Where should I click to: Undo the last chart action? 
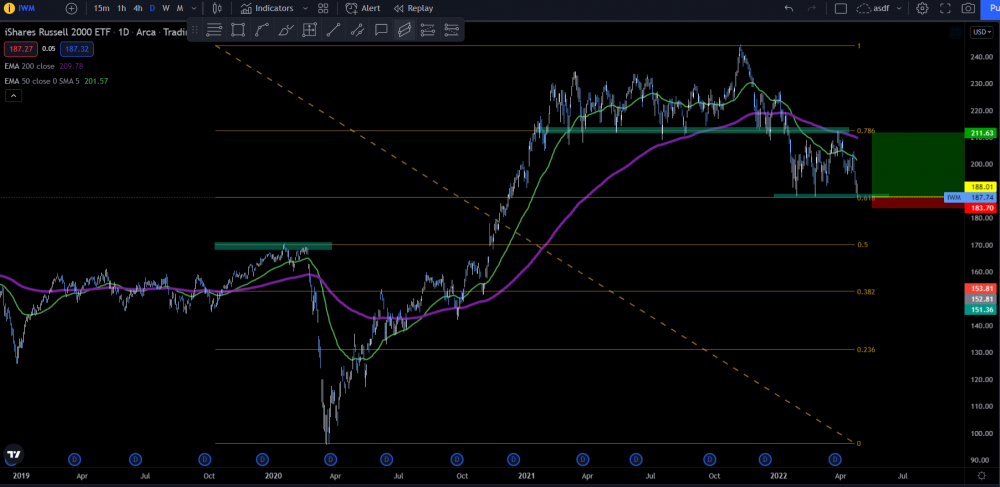(x=789, y=8)
